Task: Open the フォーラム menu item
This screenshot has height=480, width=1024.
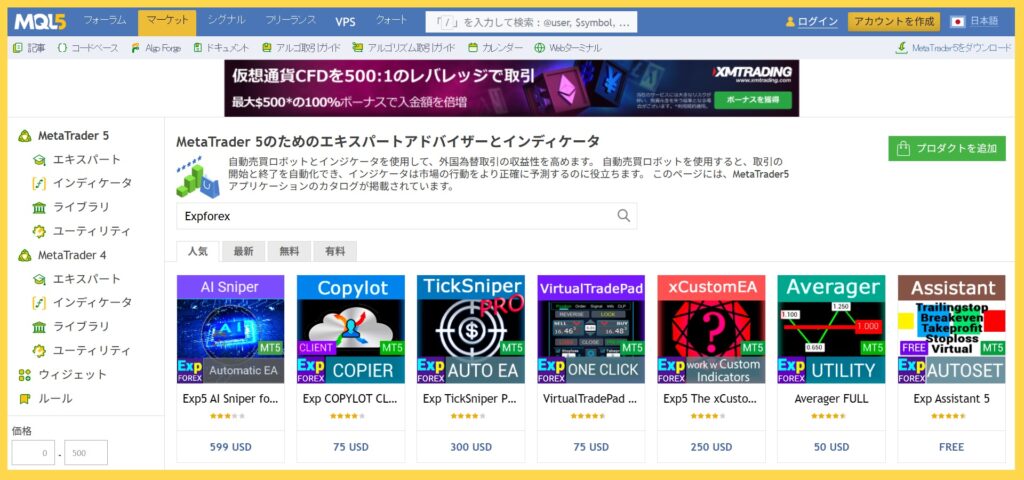Action: (104, 20)
